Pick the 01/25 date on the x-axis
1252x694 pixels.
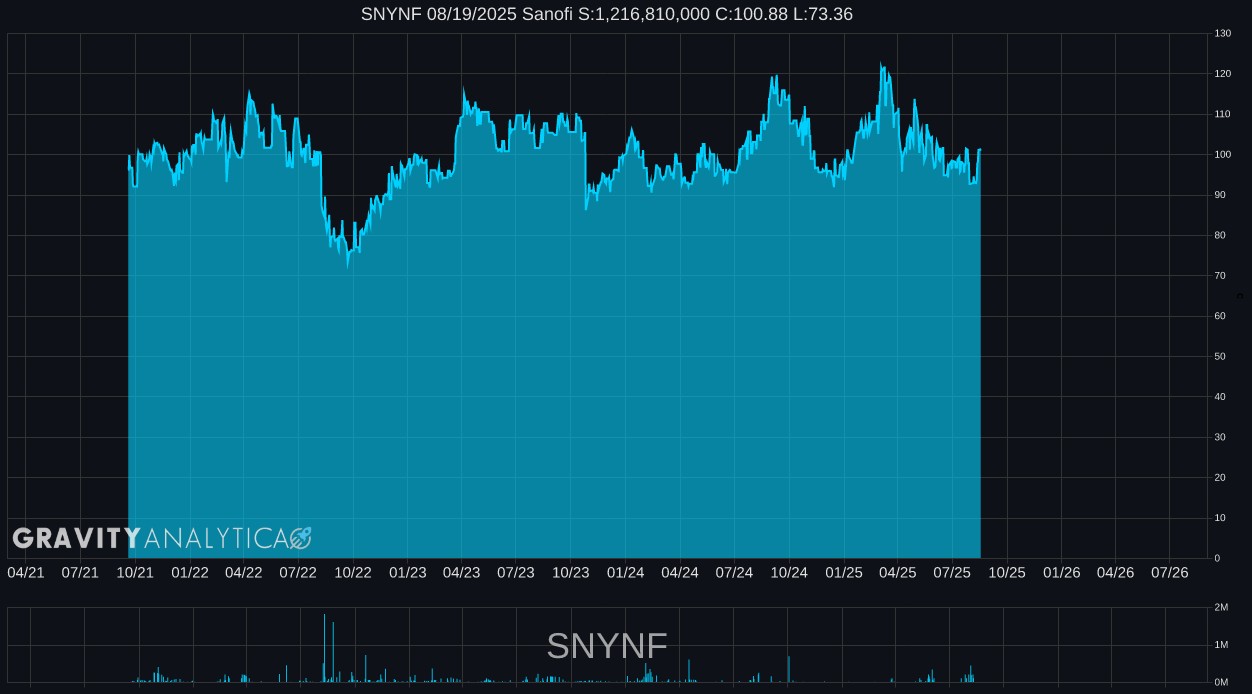pos(844,572)
